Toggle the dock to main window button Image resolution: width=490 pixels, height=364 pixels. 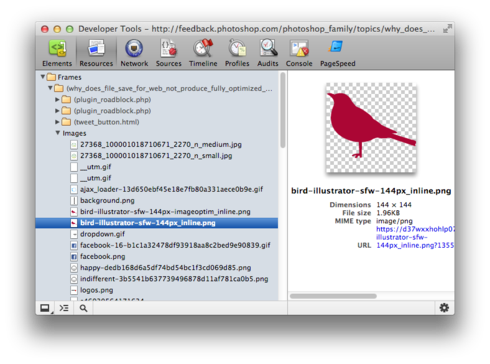(45, 308)
